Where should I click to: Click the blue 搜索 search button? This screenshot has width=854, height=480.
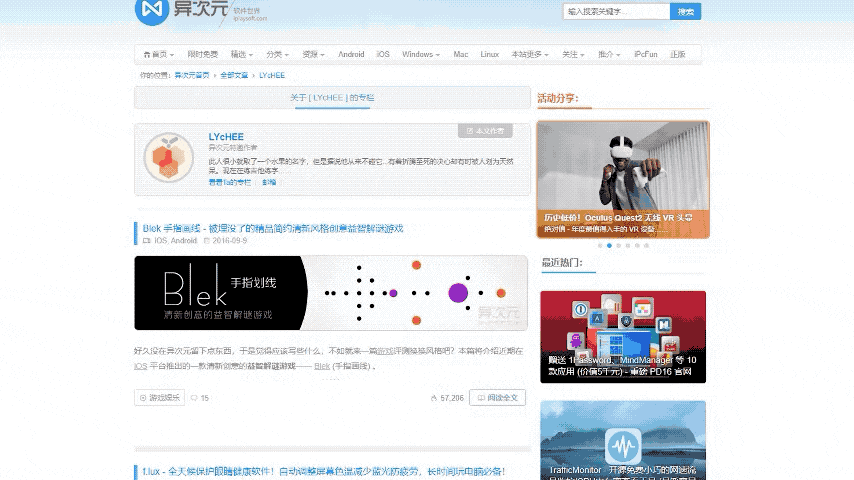tap(685, 11)
